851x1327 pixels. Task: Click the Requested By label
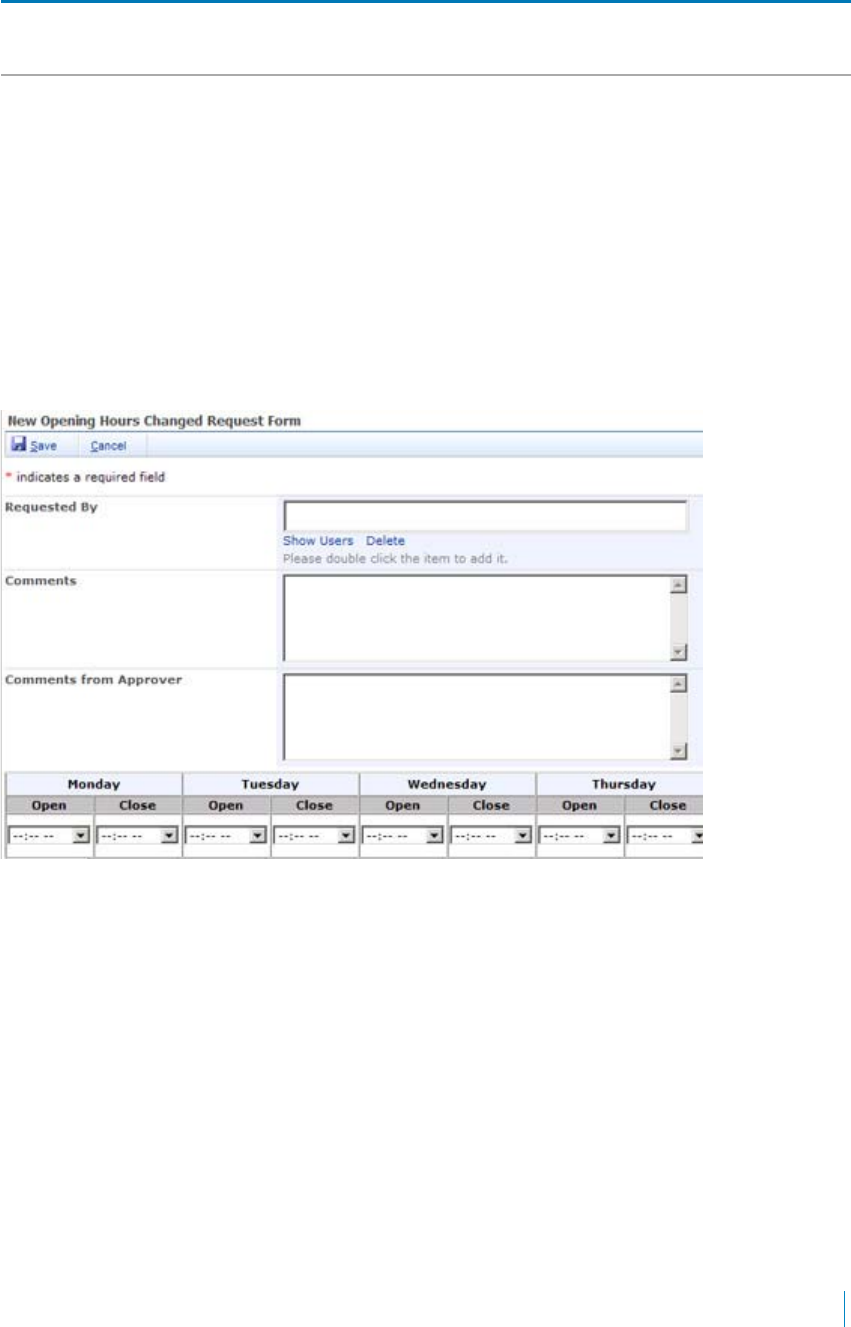[x=51, y=507]
